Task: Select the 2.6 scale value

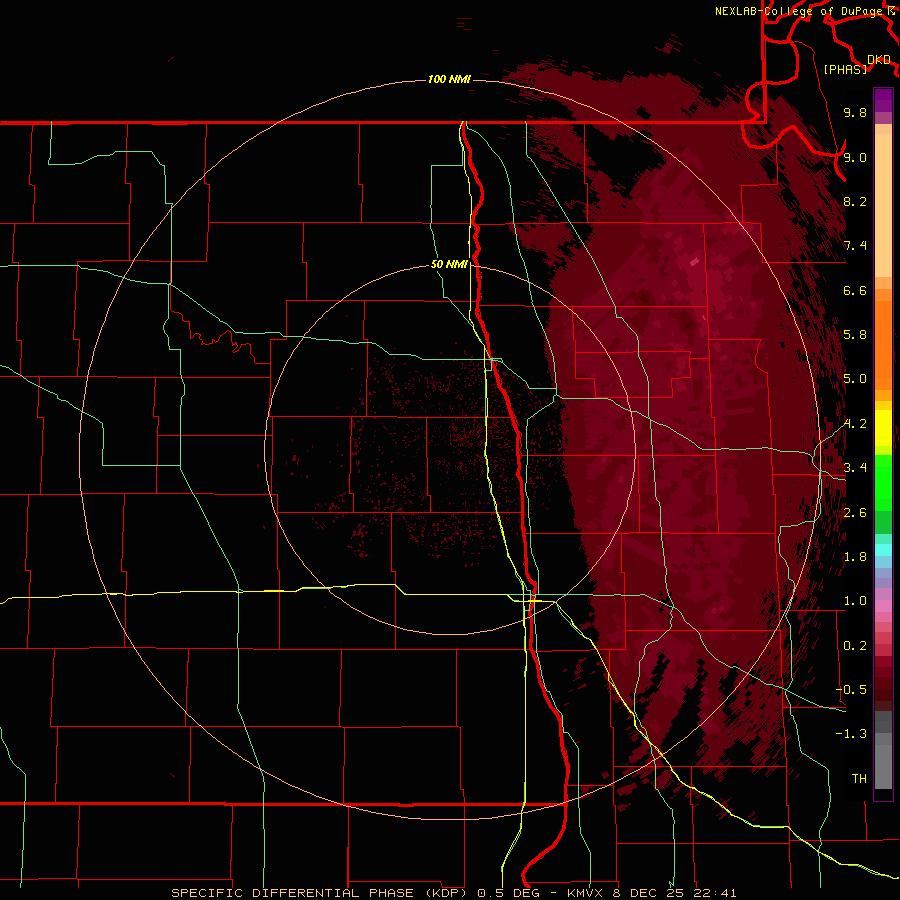Action: click(855, 513)
